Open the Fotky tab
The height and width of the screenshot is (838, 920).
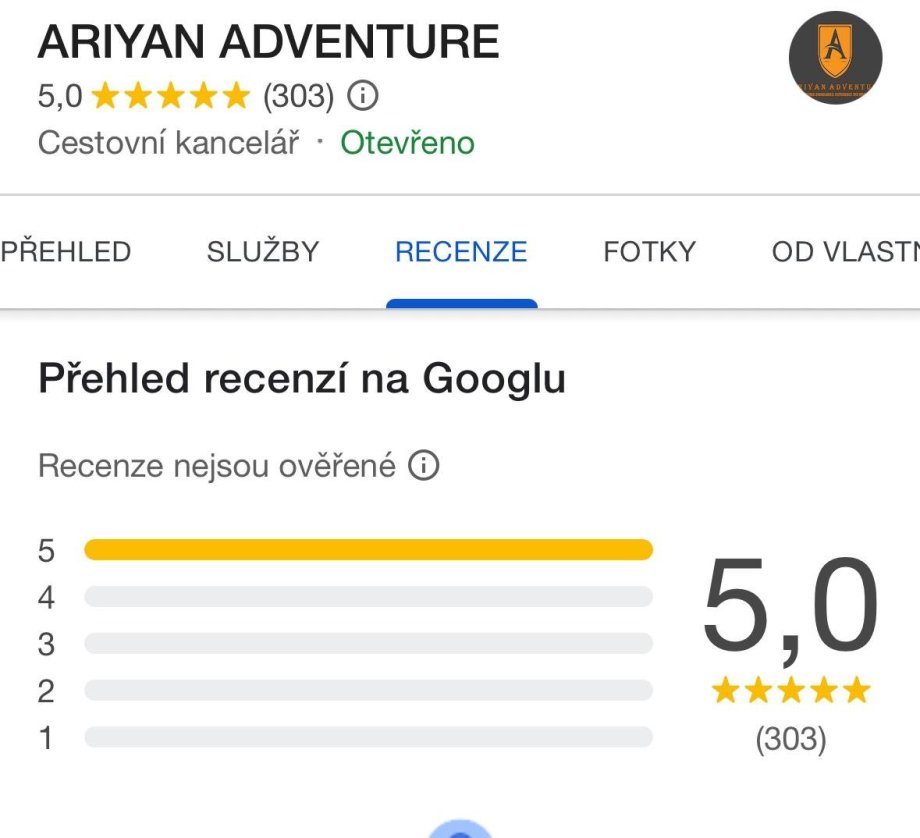(649, 252)
